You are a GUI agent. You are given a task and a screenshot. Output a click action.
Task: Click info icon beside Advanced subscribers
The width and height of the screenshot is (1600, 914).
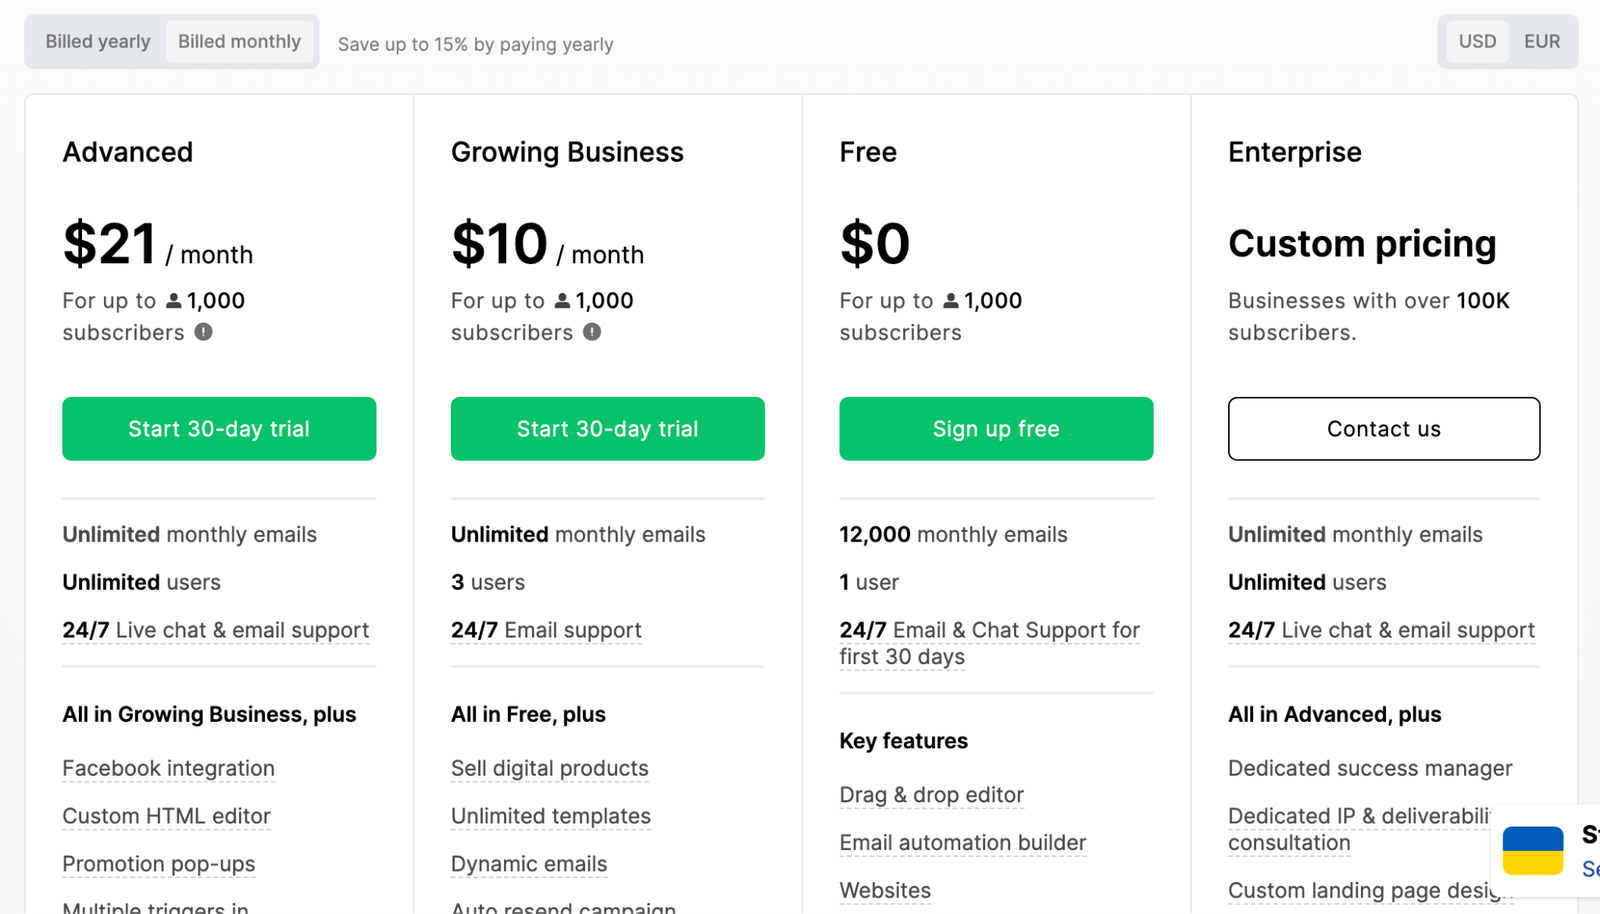[x=203, y=332]
